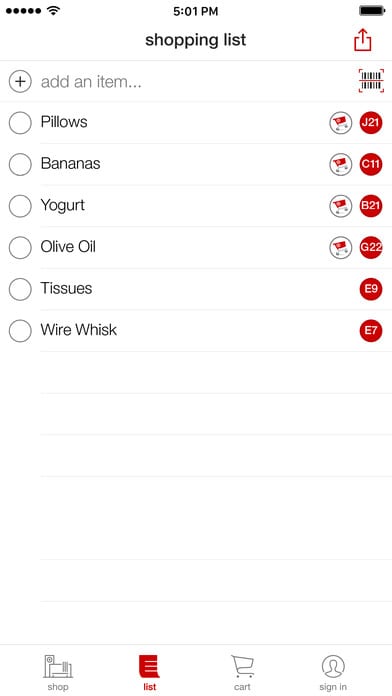Tap the cart icon beside Pillows
Screen dimensions: 392x696
[x=341, y=123]
